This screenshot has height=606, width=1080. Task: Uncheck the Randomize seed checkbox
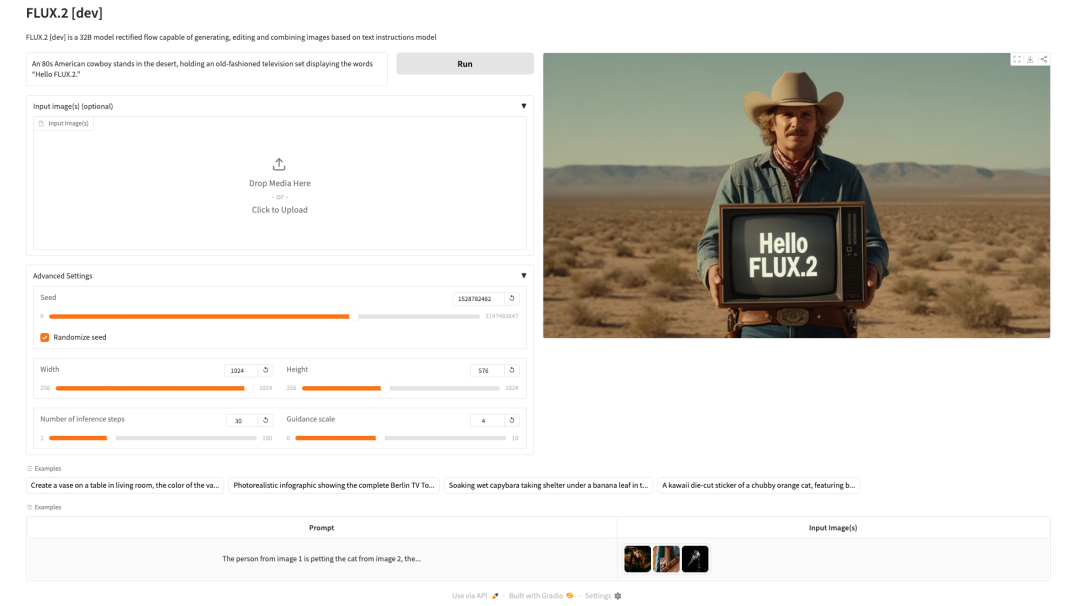coord(45,338)
